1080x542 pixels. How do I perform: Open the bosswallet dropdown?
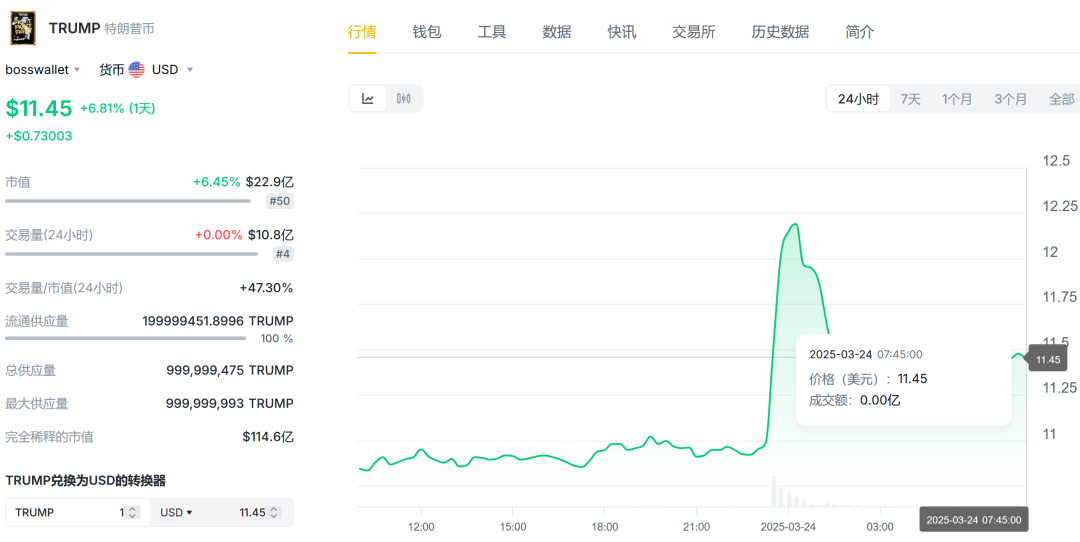tap(43, 70)
